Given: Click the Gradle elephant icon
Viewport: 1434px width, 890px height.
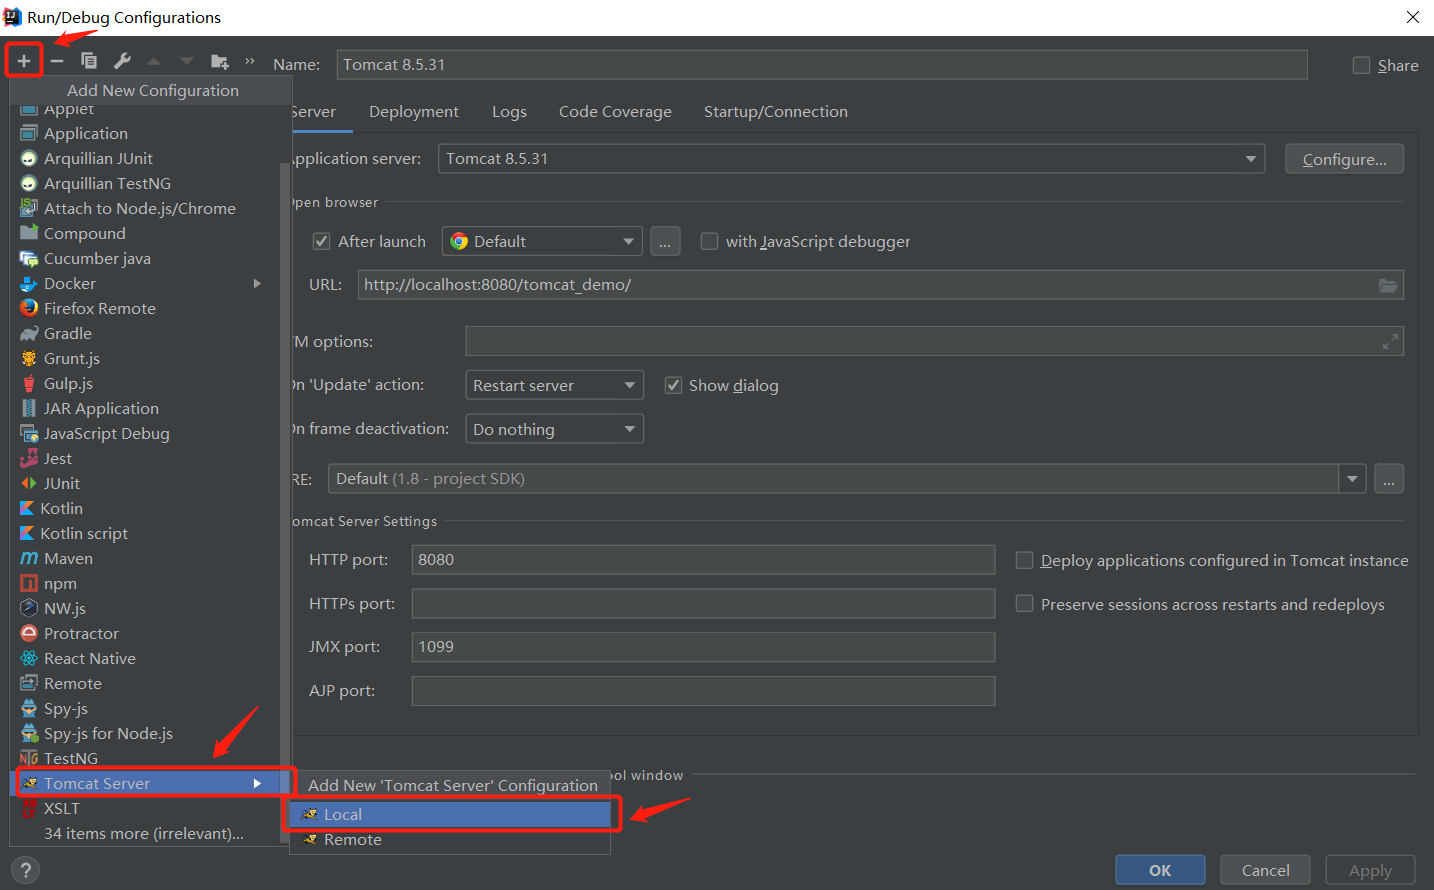Looking at the screenshot, I should coord(29,334).
